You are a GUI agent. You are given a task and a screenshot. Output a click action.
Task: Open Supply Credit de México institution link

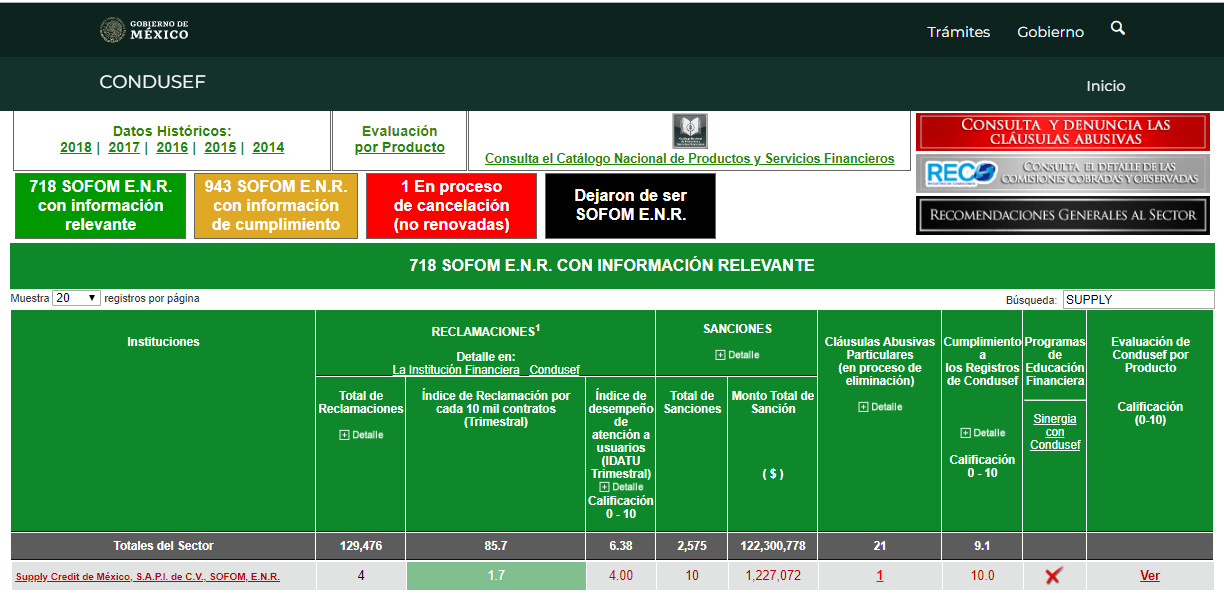pos(148,577)
